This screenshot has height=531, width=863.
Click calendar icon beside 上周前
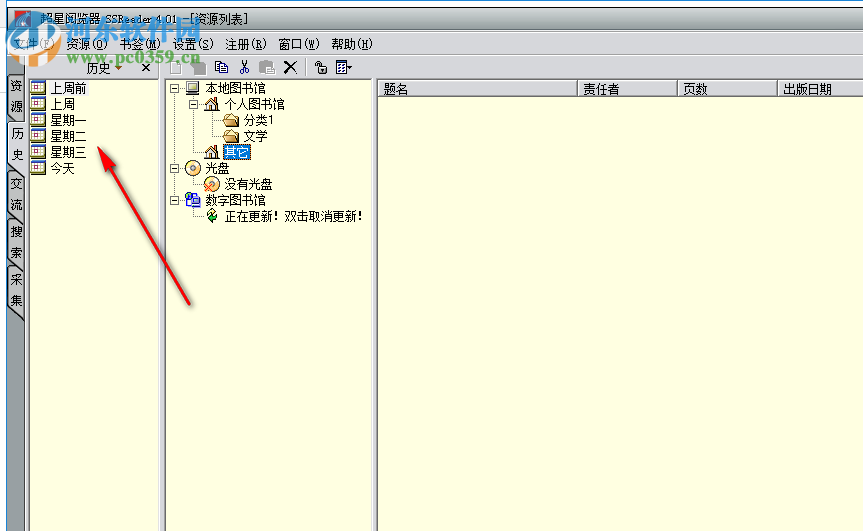coord(38,87)
